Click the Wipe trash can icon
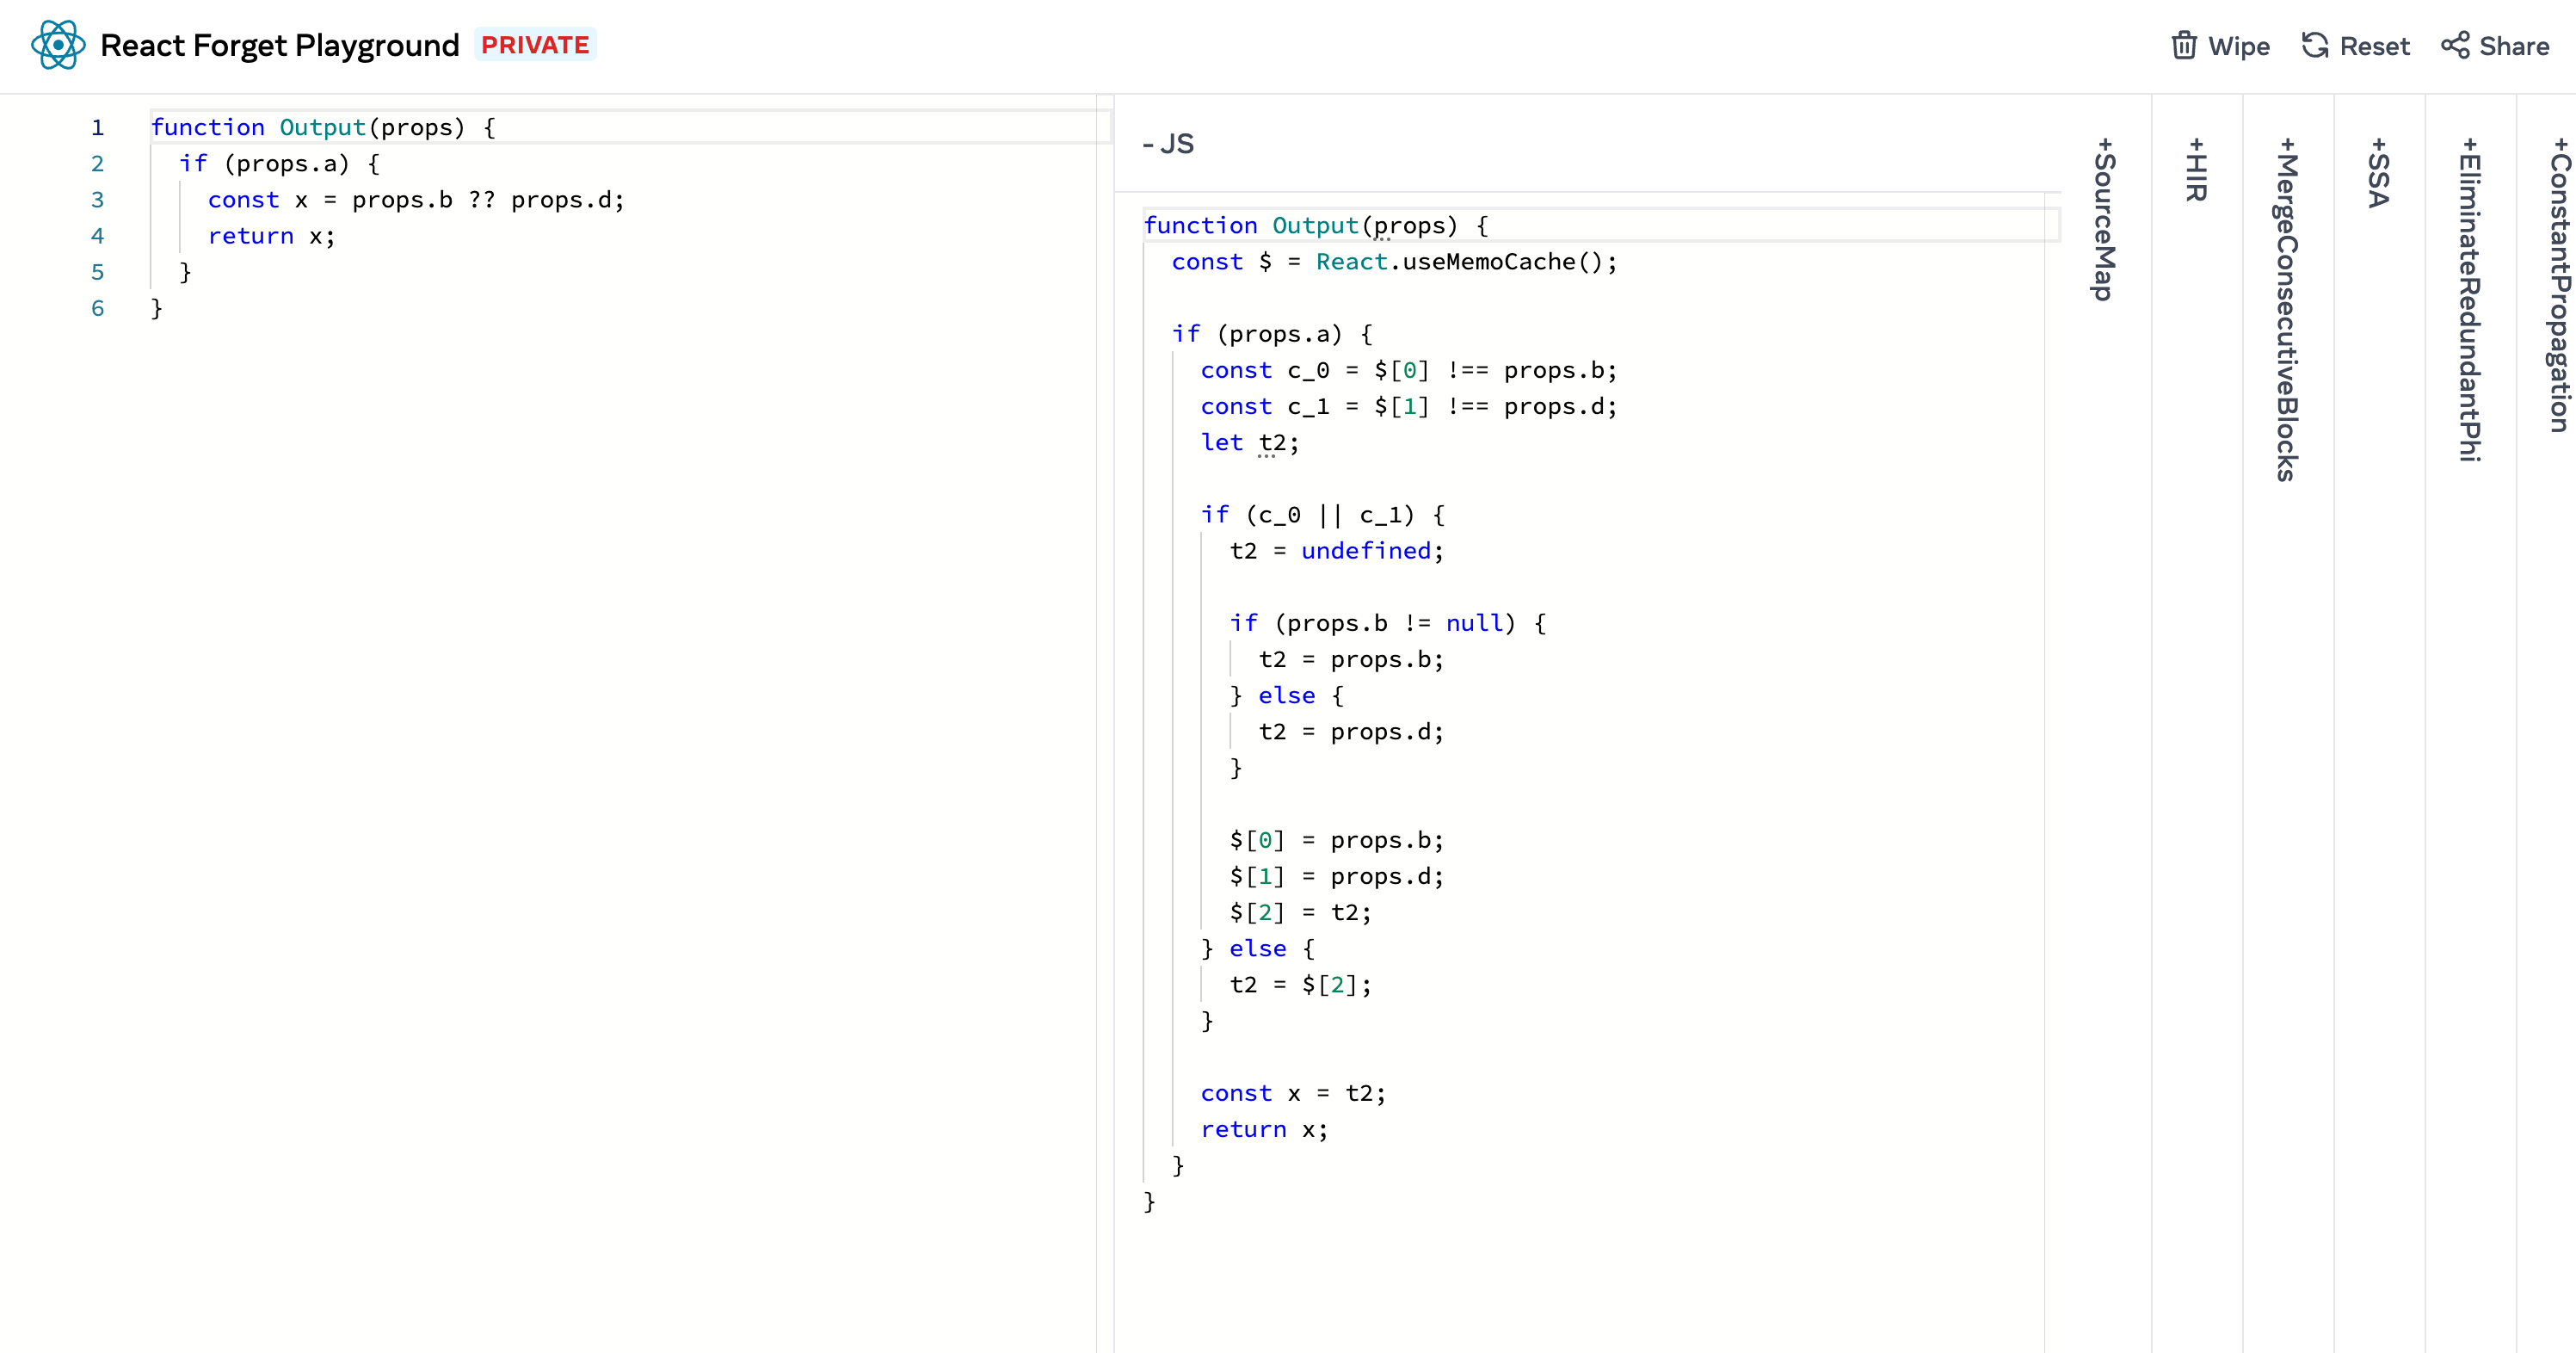2576x1353 pixels. [2184, 46]
